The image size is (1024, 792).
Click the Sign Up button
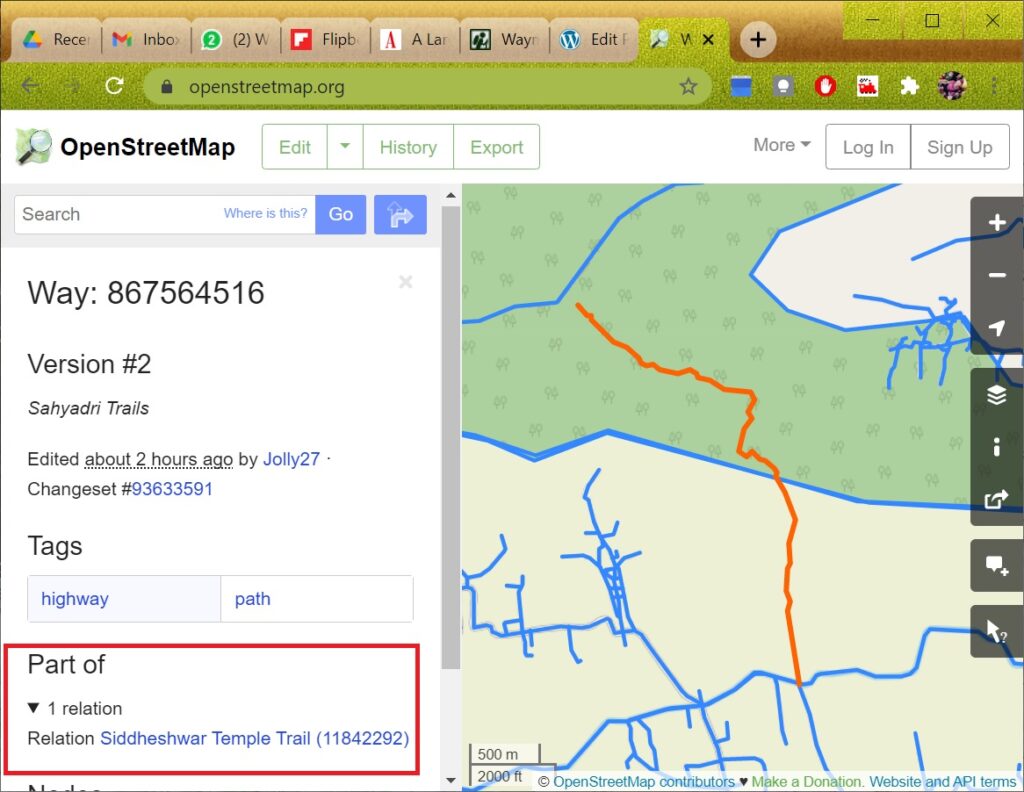pos(959,147)
